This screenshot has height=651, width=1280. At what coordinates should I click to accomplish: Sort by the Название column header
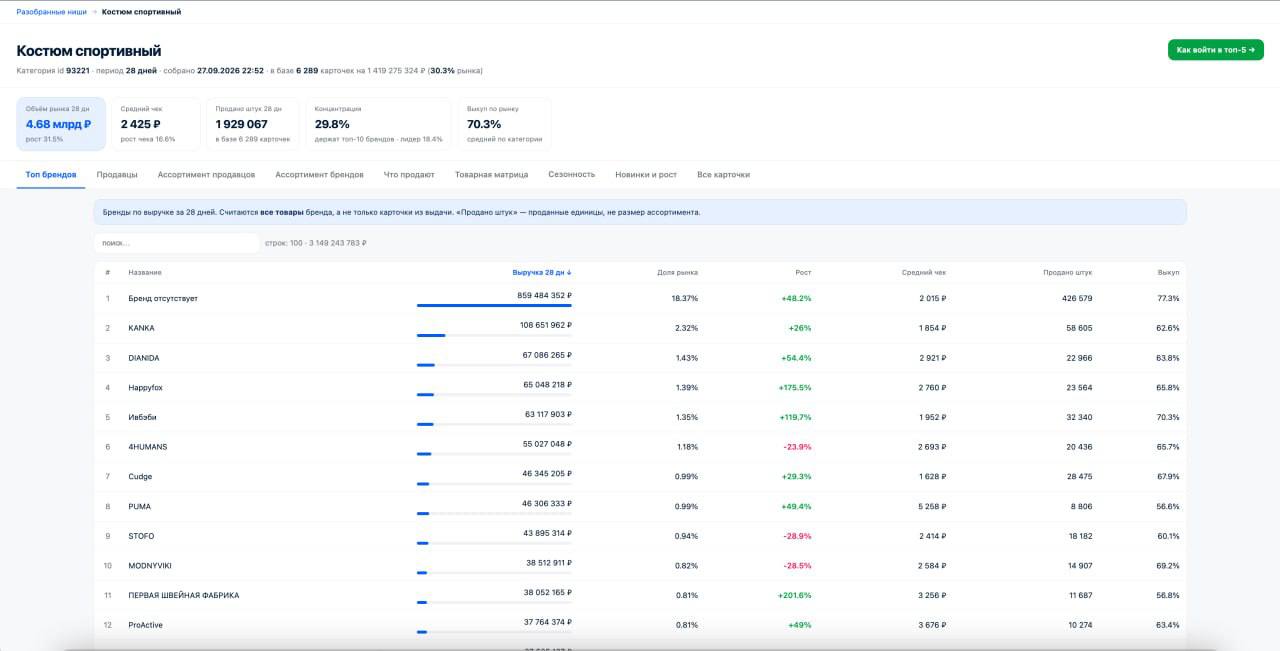(145, 272)
